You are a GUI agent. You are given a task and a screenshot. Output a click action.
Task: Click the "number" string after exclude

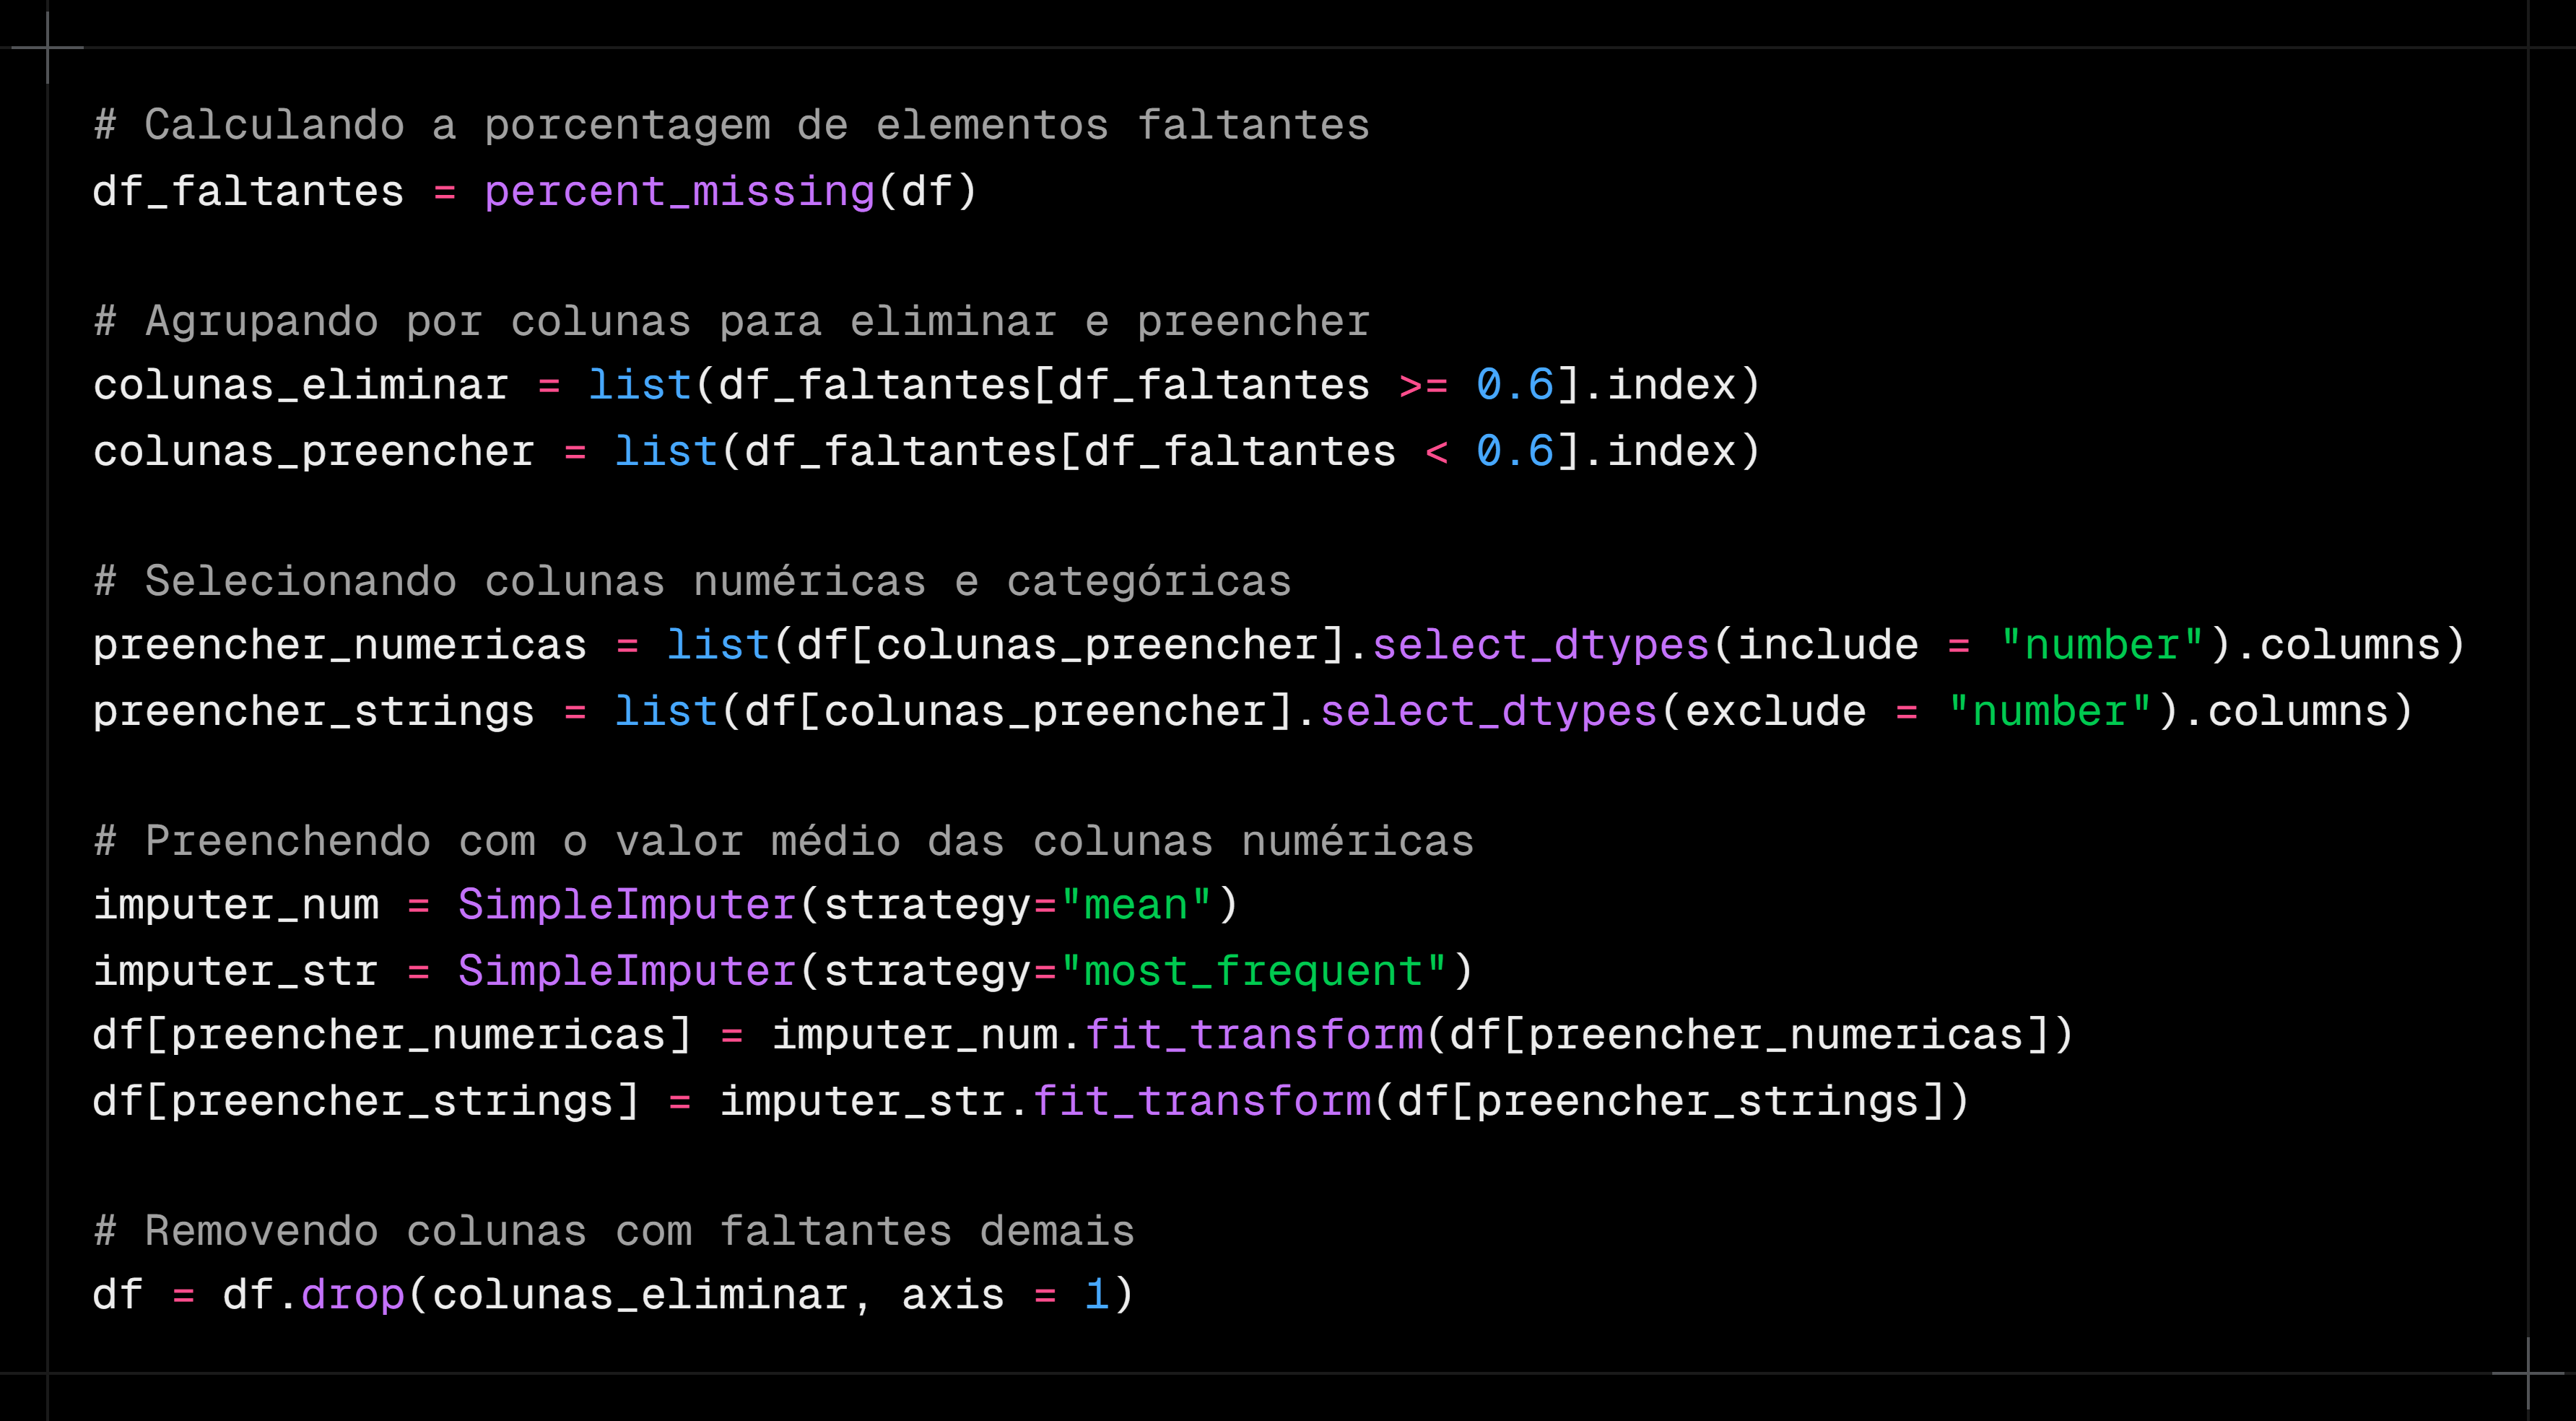point(2049,711)
